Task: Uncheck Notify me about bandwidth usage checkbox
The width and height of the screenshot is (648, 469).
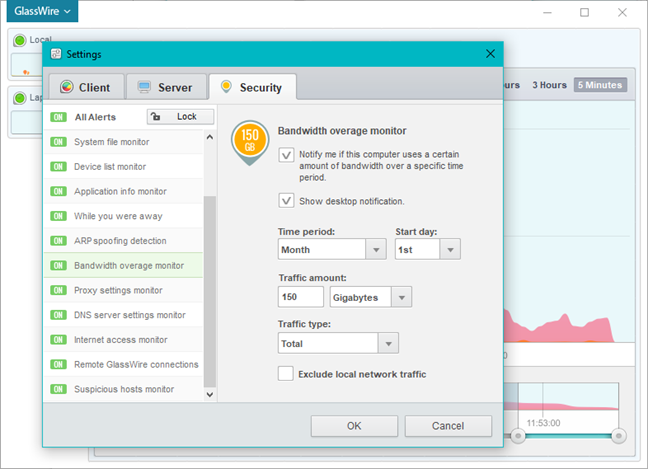Action: click(286, 155)
